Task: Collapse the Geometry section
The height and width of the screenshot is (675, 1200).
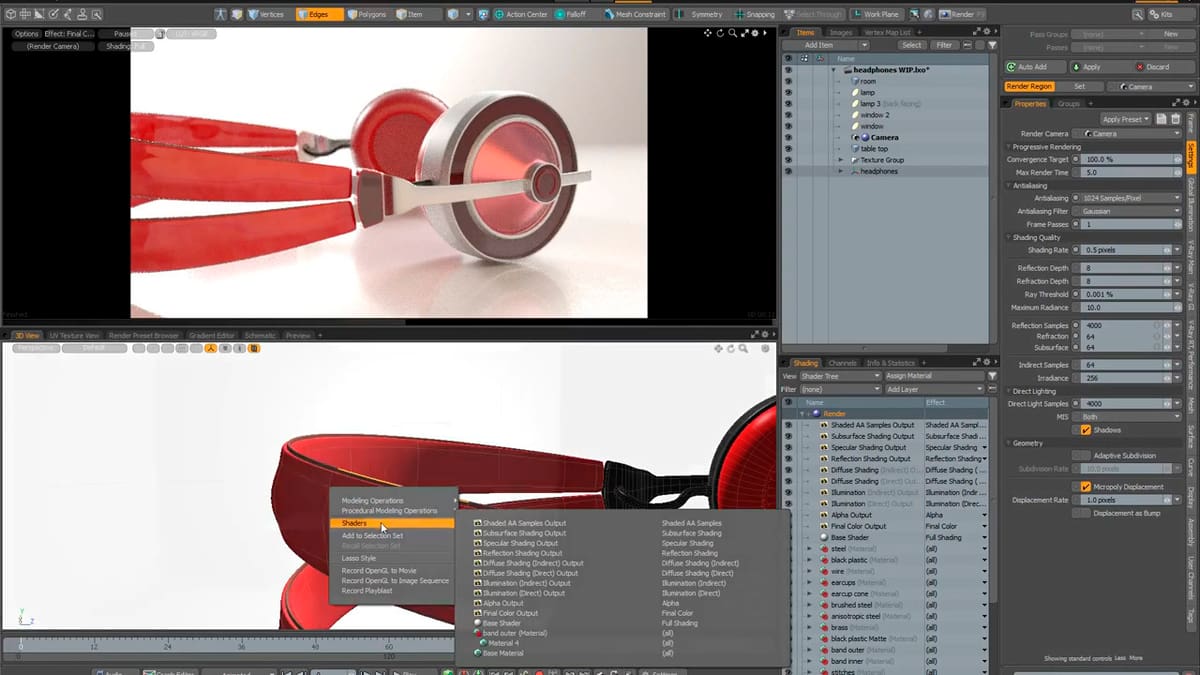Action: (1009, 443)
